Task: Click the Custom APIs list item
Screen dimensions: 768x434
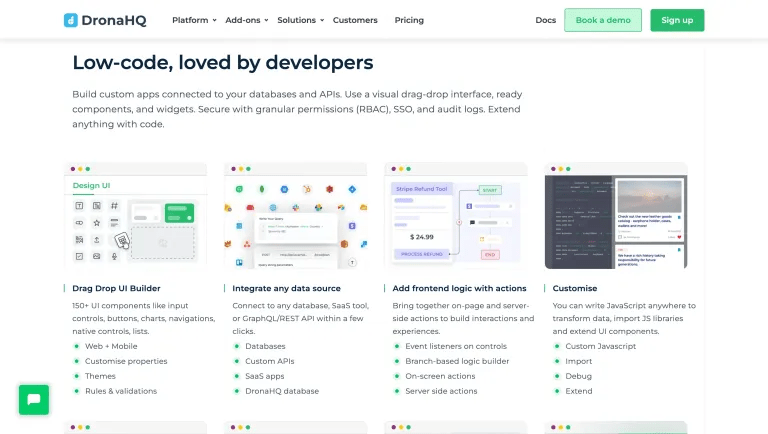Action: coord(270,361)
